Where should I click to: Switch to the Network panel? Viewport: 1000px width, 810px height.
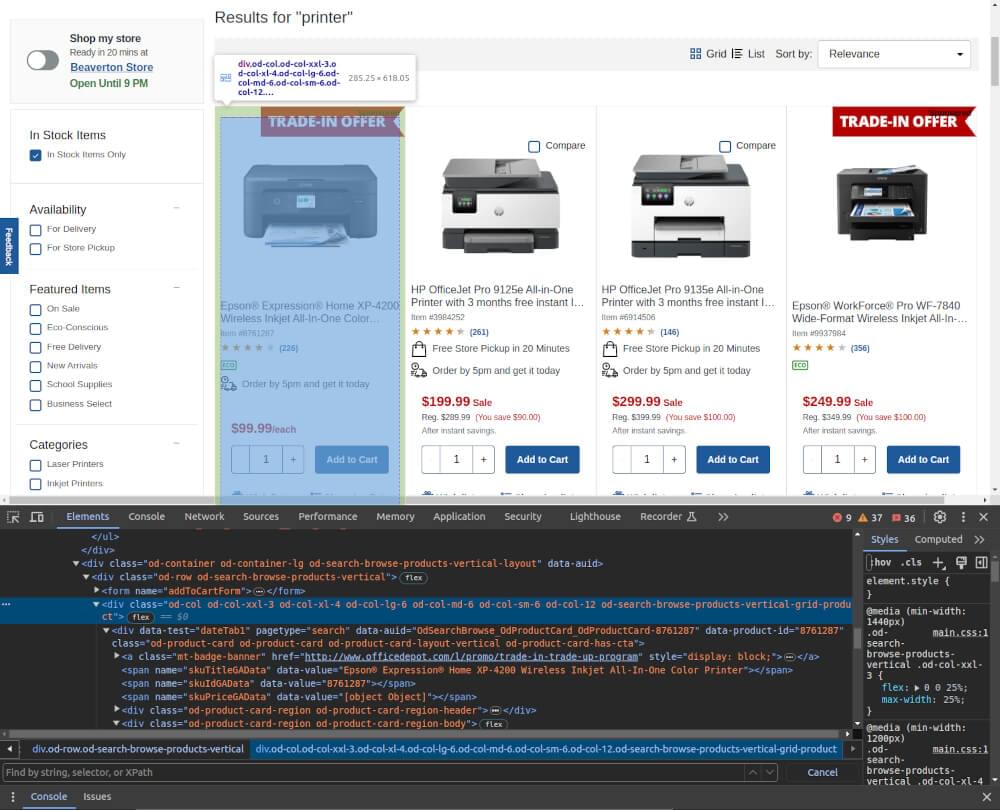[x=204, y=517]
